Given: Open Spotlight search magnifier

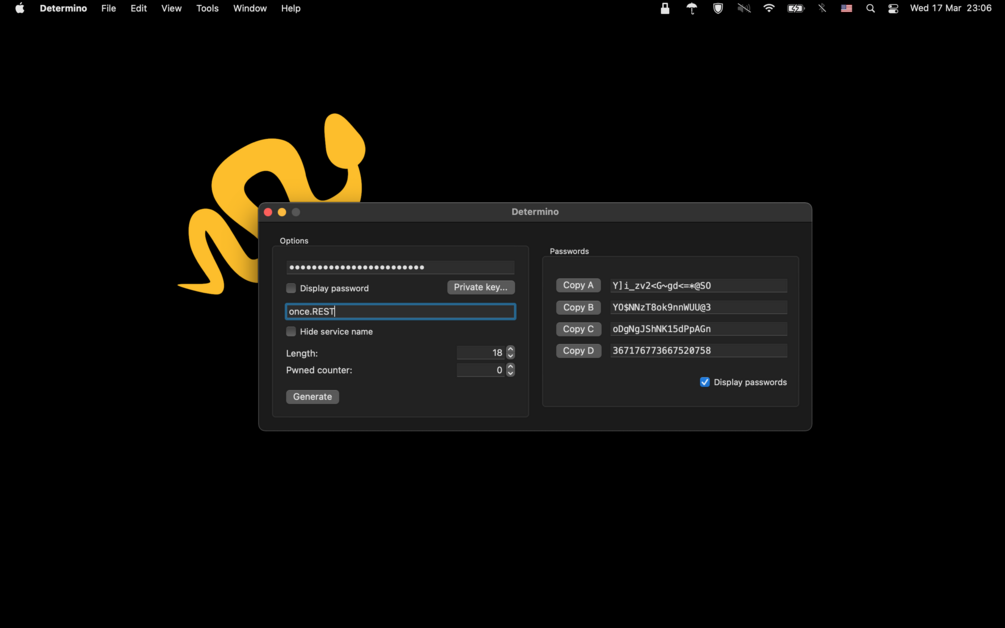Looking at the screenshot, I should 870,8.
